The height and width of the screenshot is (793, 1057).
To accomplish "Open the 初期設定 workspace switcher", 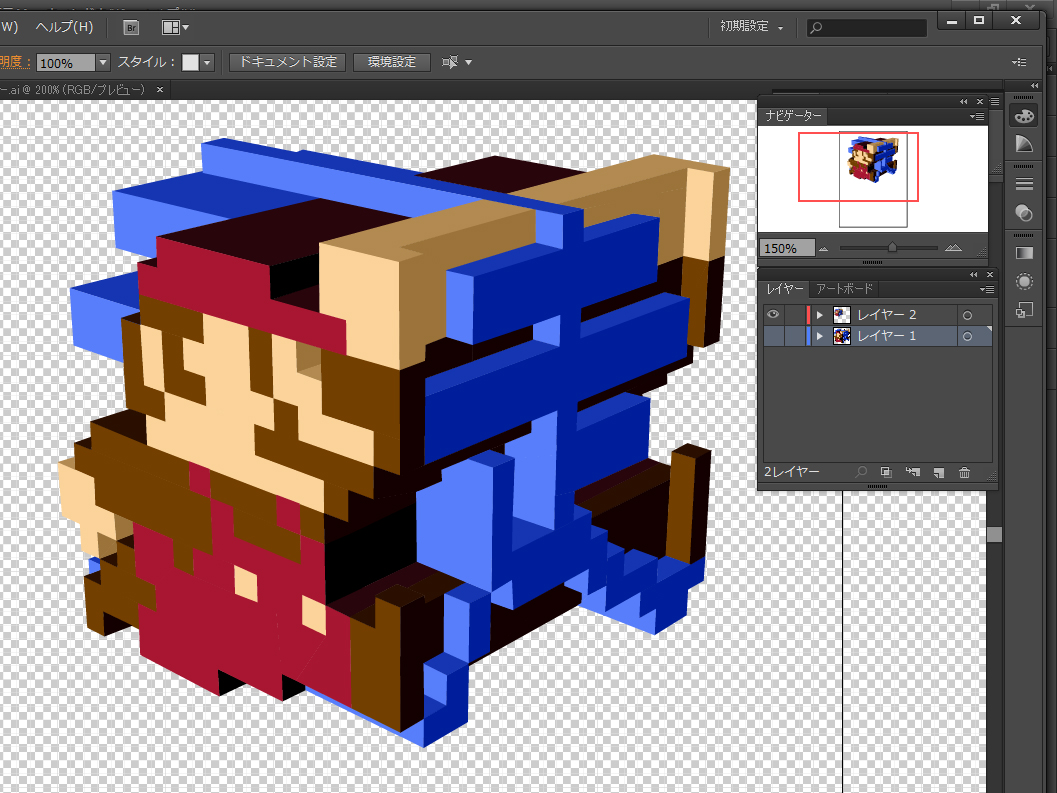I will pyautogui.click(x=752, y=26).
